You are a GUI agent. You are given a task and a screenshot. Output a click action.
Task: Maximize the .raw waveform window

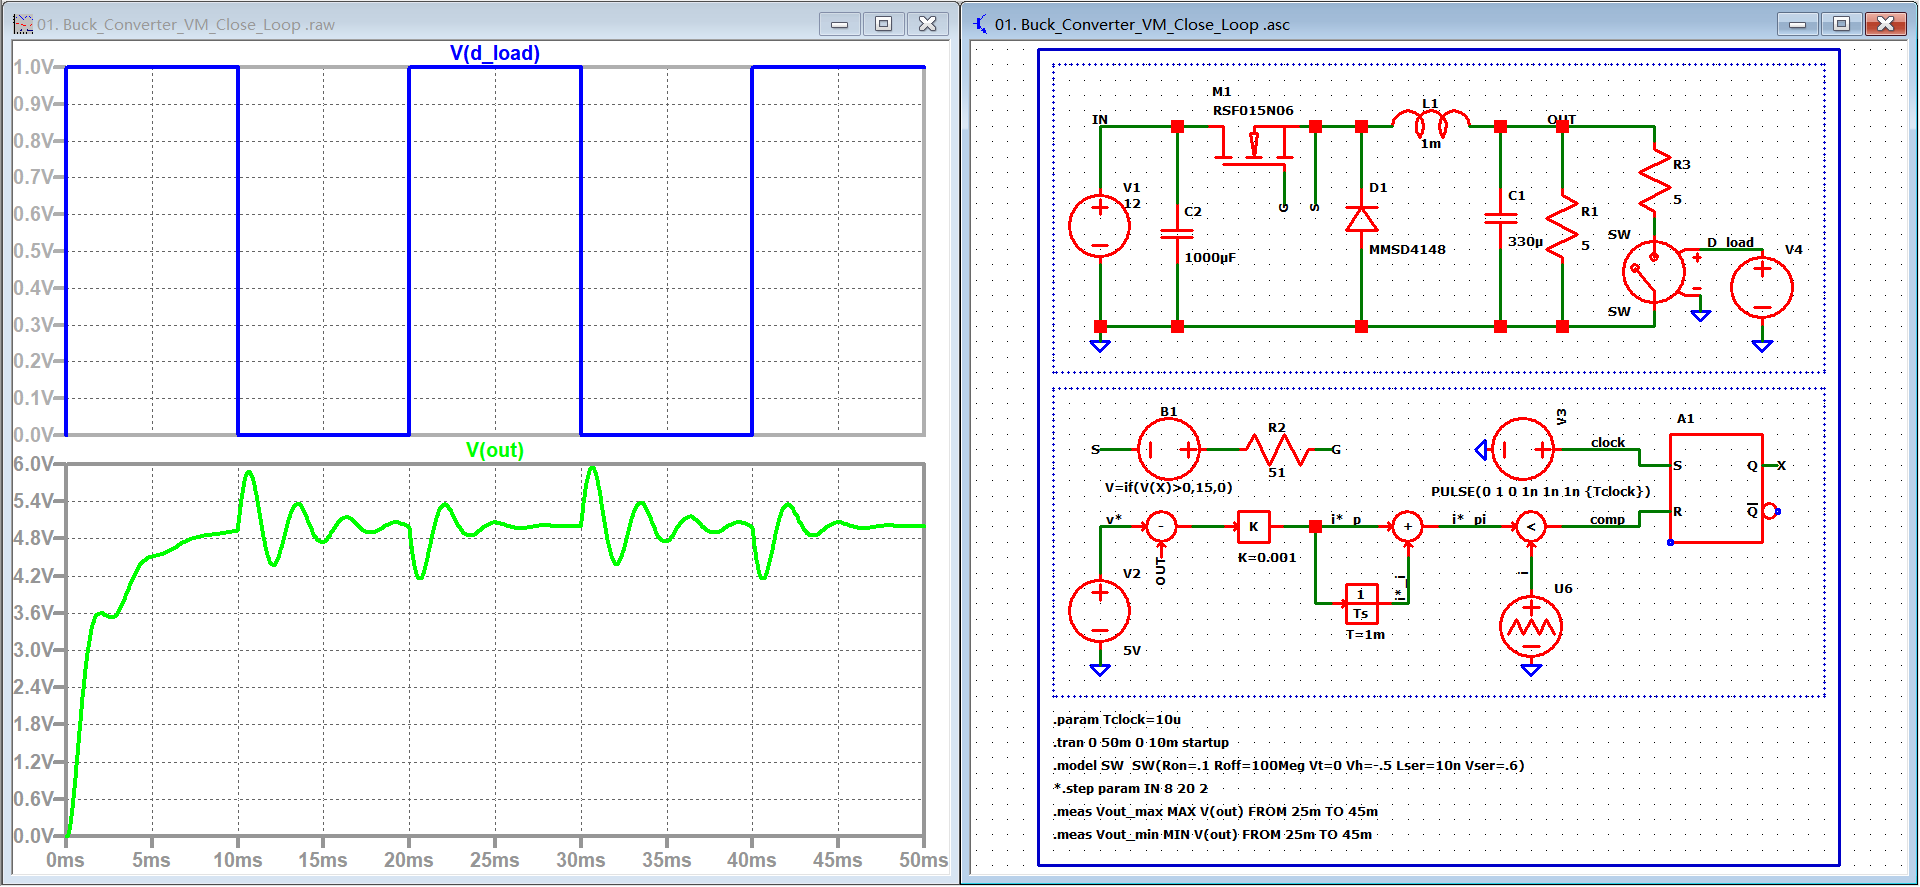883,24
